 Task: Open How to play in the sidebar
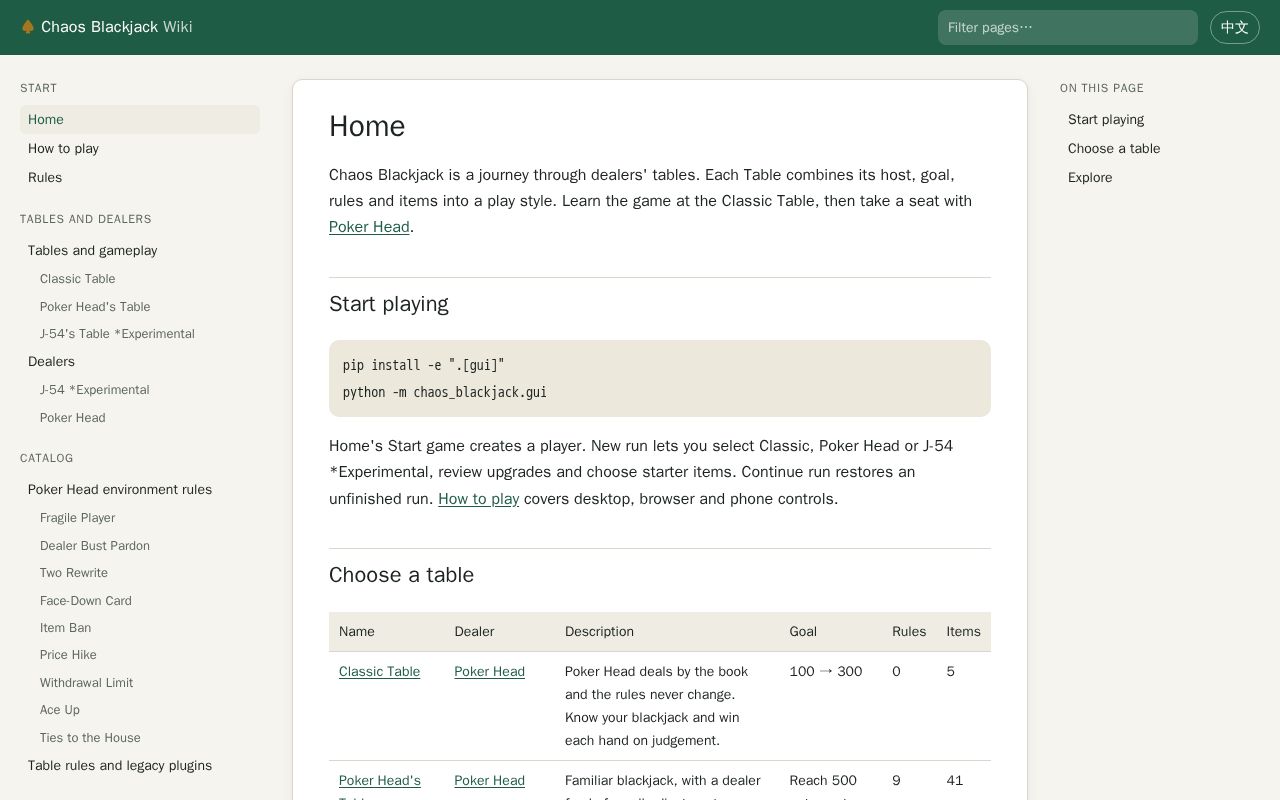[140, 149]
